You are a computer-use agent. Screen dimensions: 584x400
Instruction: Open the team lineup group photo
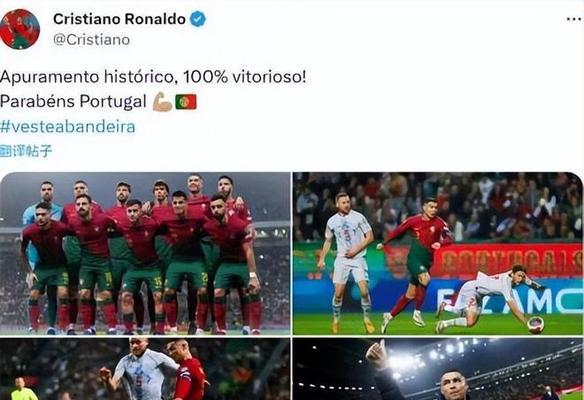[145, 253]
